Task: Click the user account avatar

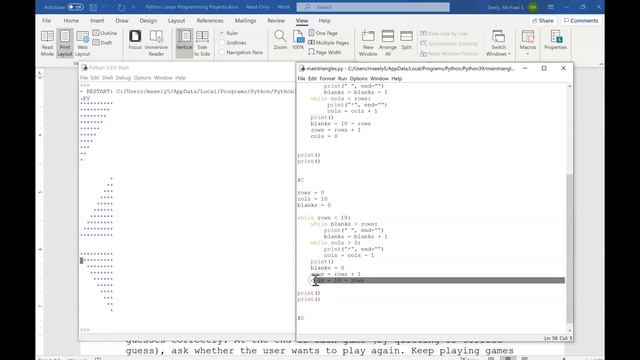Action: tap(533, 7)
